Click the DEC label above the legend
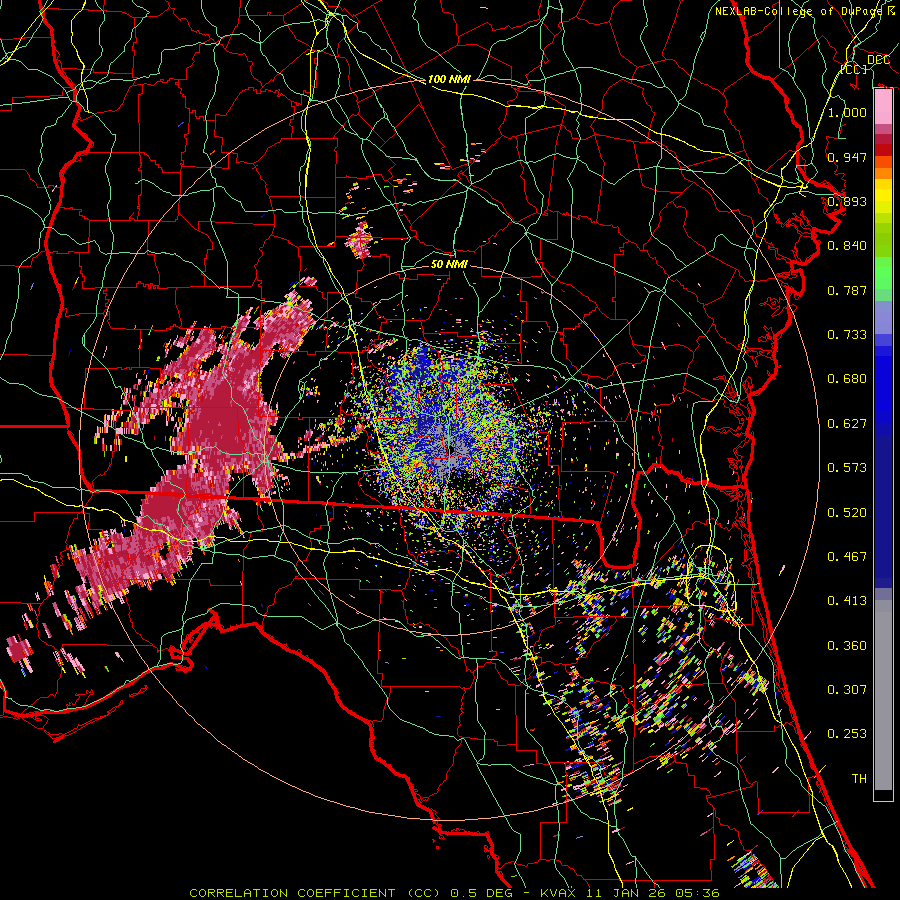 coord(878,60)
